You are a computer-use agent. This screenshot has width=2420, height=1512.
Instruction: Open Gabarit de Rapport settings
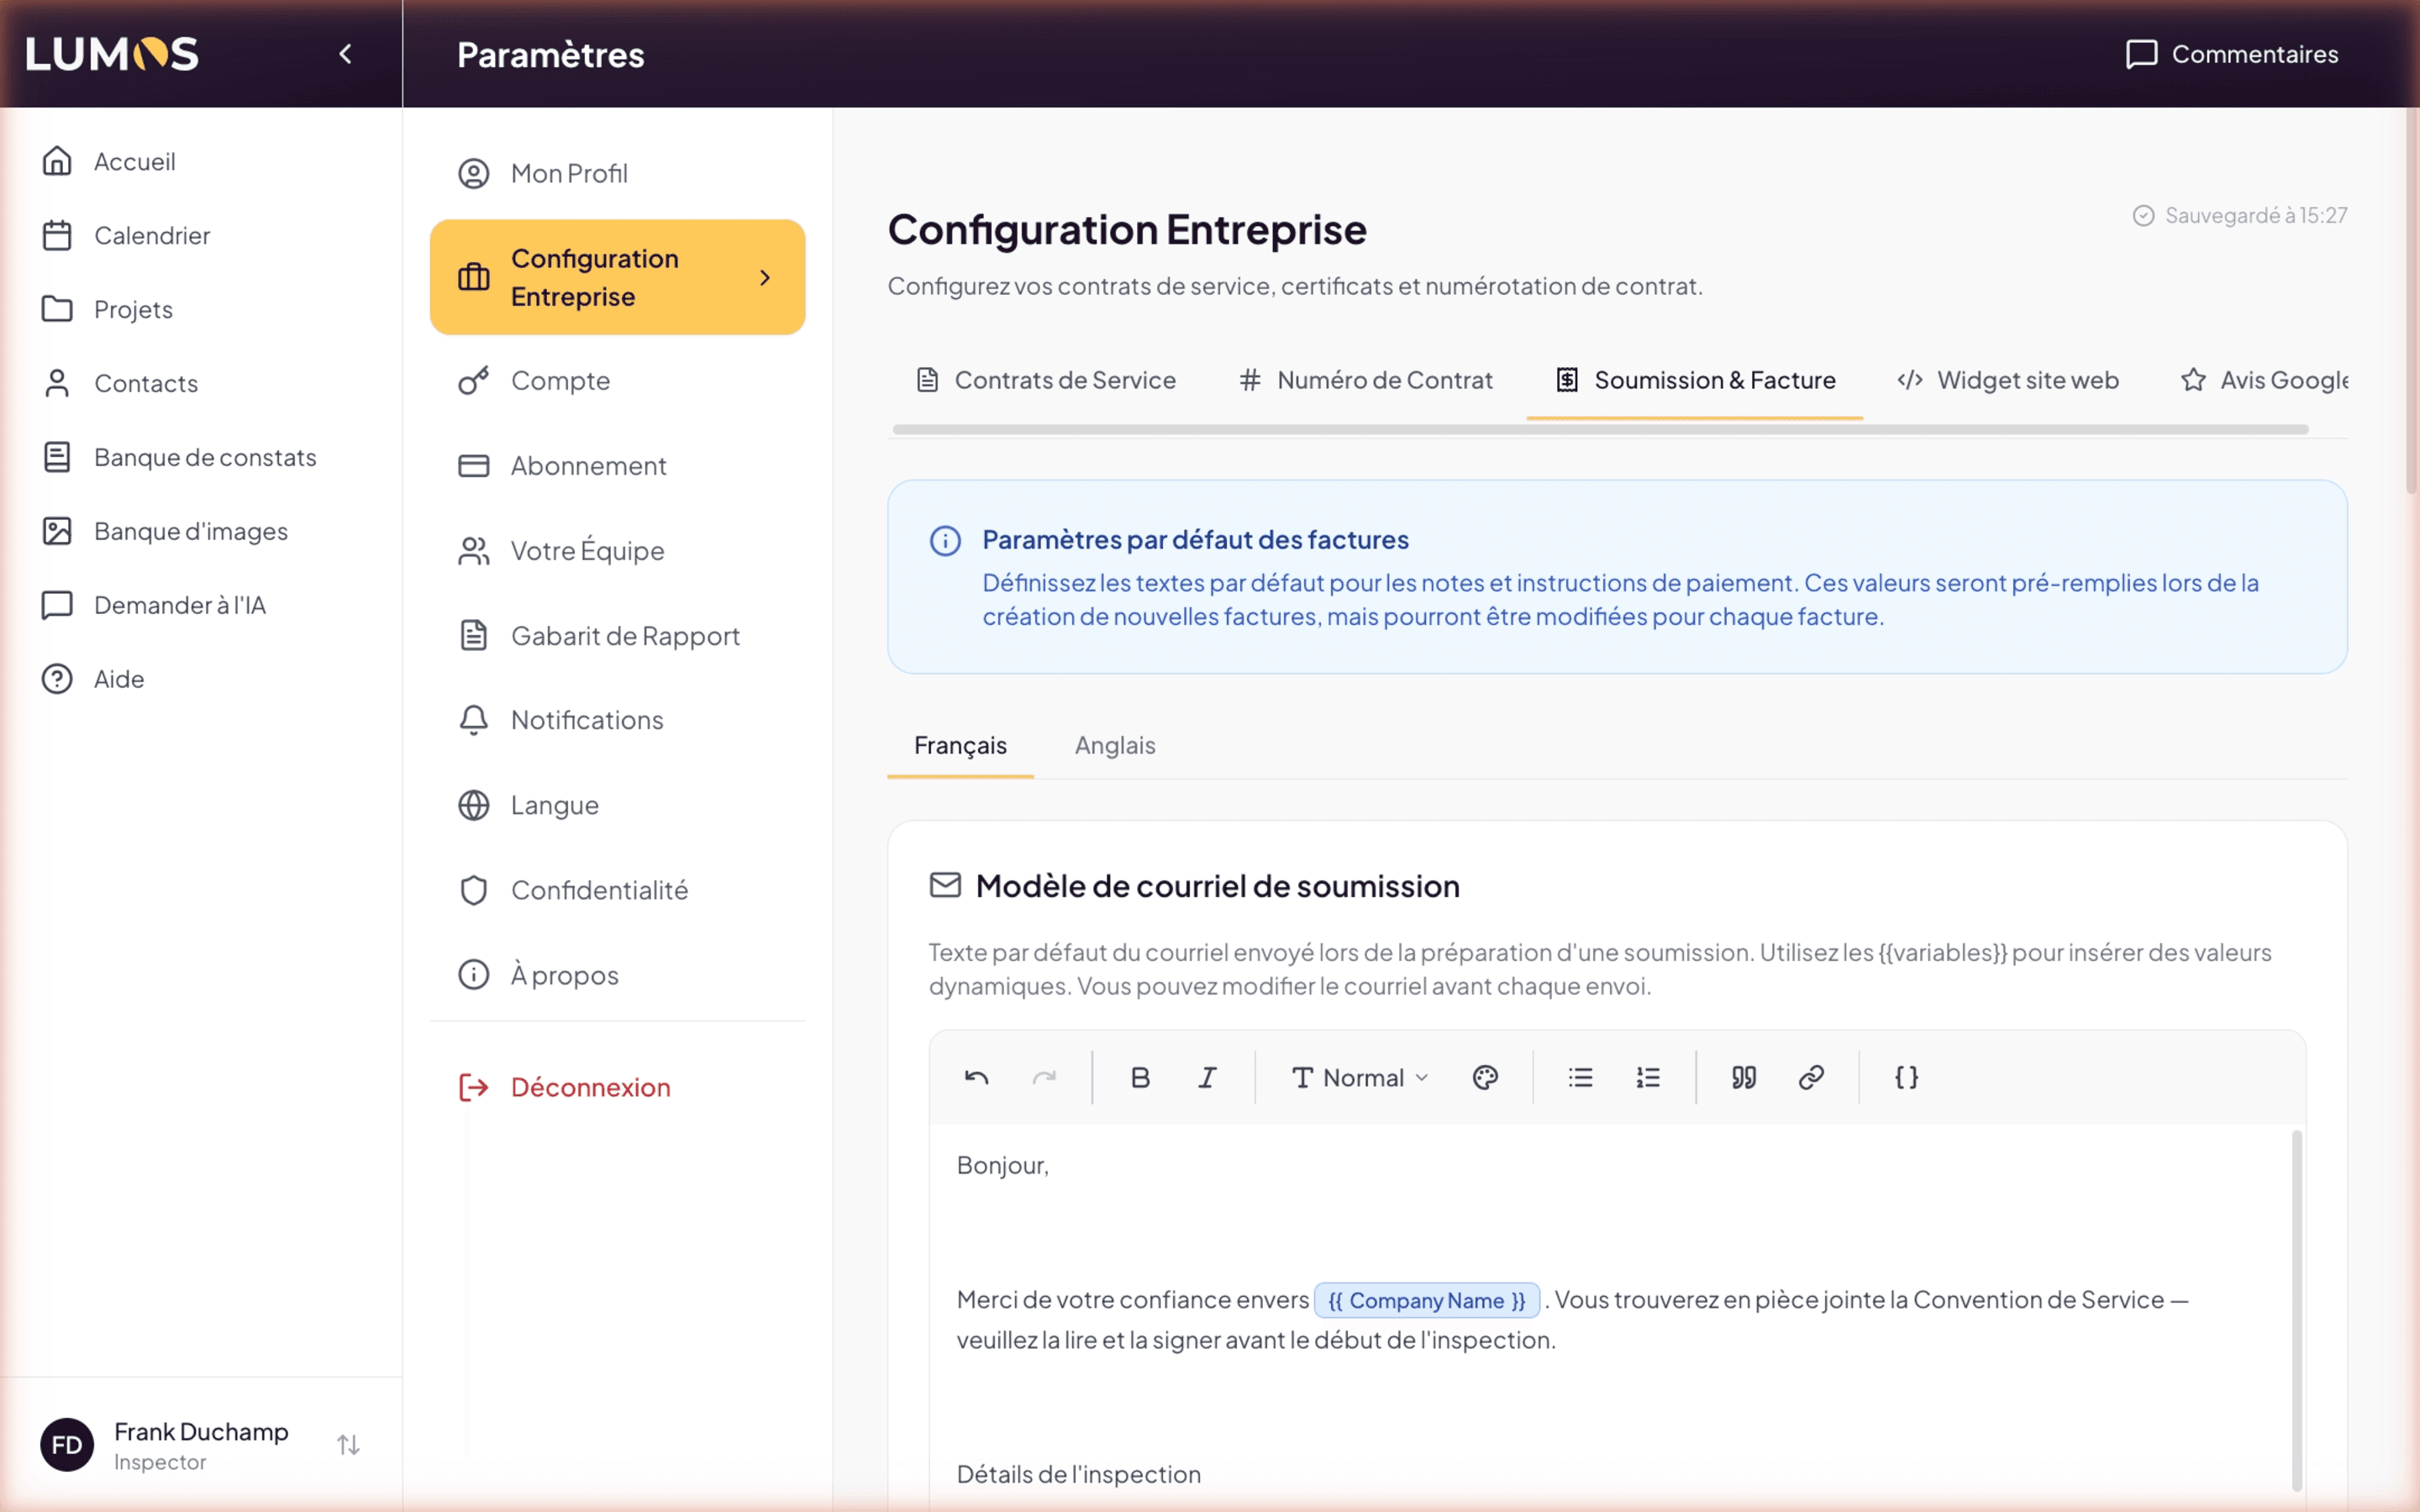pyautogui.click(x=617, y=635)
